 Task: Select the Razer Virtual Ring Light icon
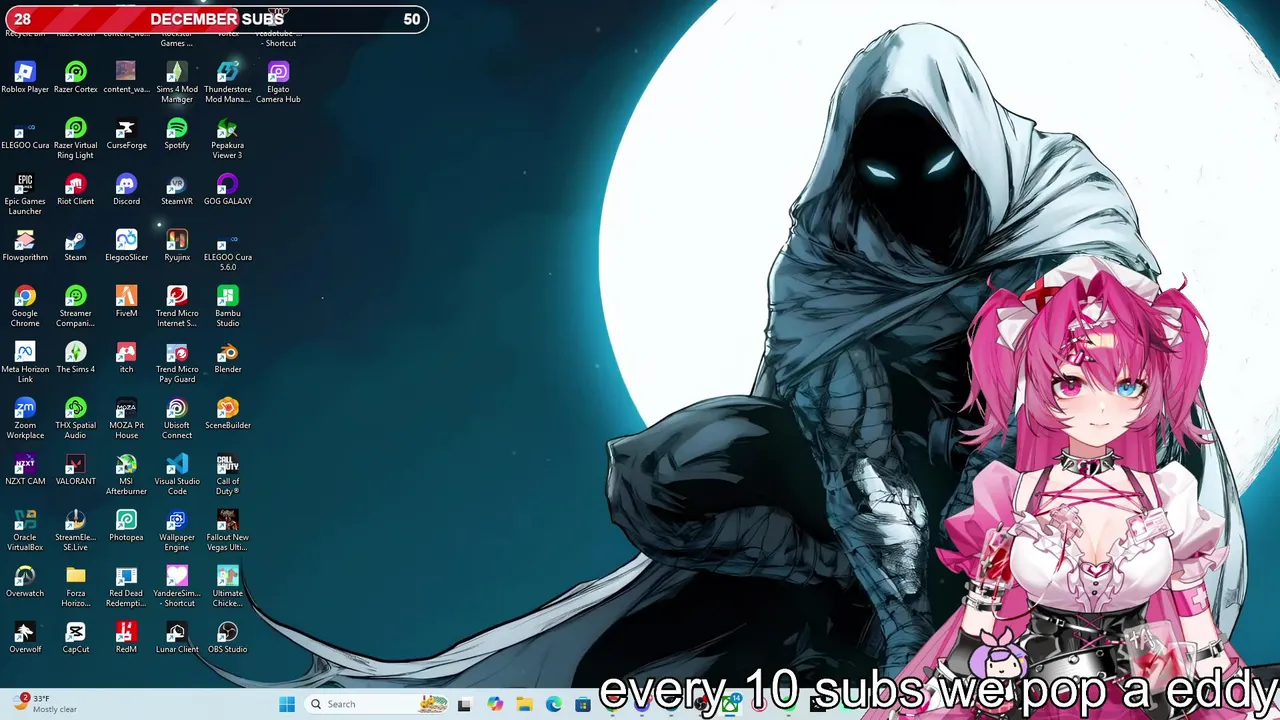76,138
